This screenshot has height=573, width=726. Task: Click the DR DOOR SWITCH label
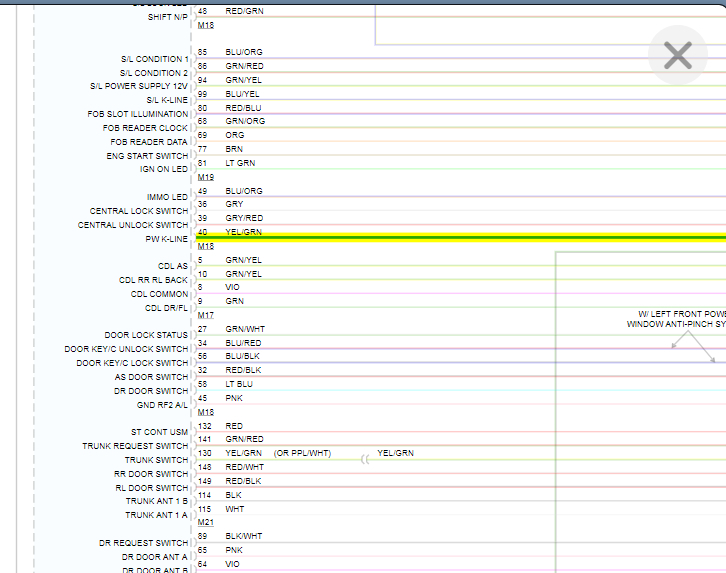pos(151,391)
